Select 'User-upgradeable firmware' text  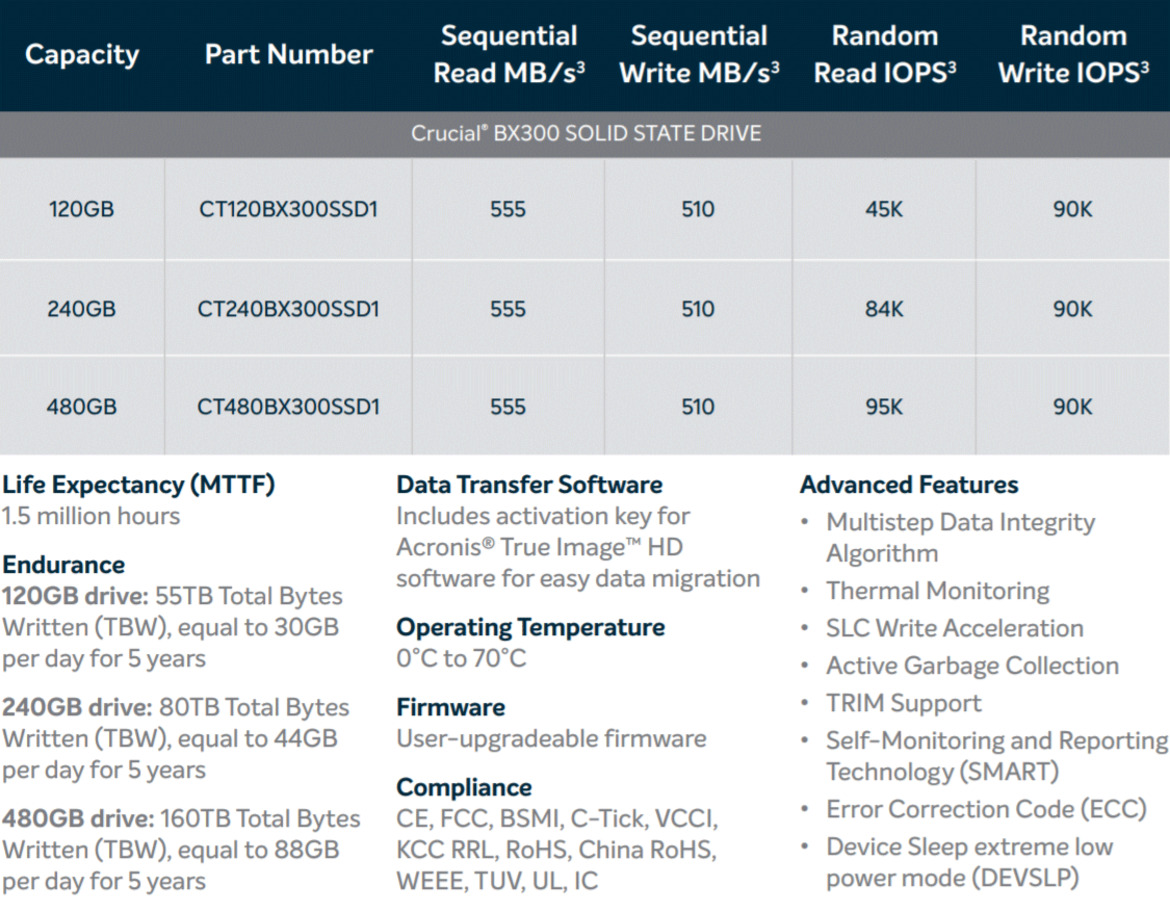tap(551, 739)
